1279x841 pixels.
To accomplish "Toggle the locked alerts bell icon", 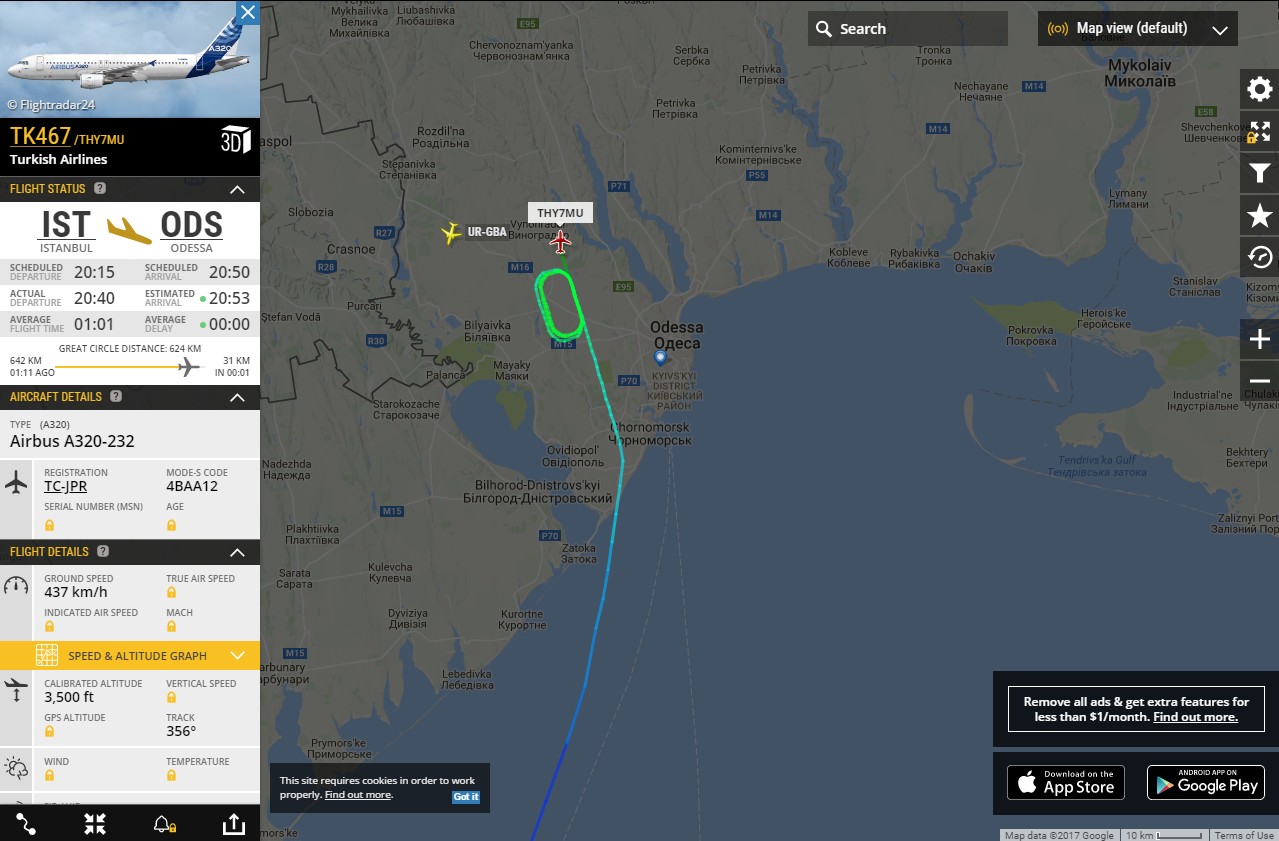I will pos(163,824).
